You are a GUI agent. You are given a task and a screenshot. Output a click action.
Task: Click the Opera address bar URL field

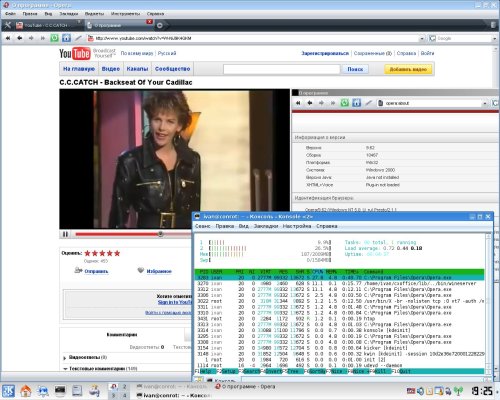[x=253, y=39]
